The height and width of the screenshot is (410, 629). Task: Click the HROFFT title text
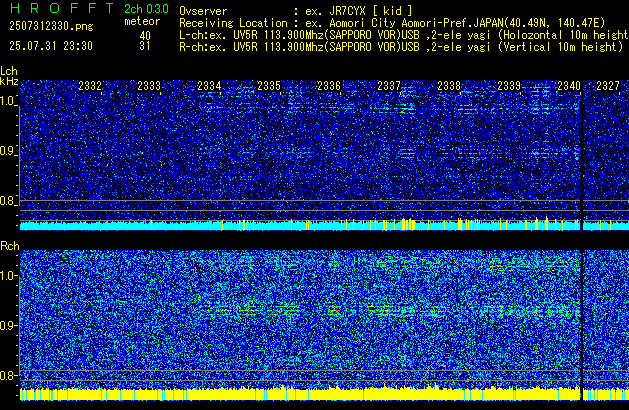click(x=62, y=8)
